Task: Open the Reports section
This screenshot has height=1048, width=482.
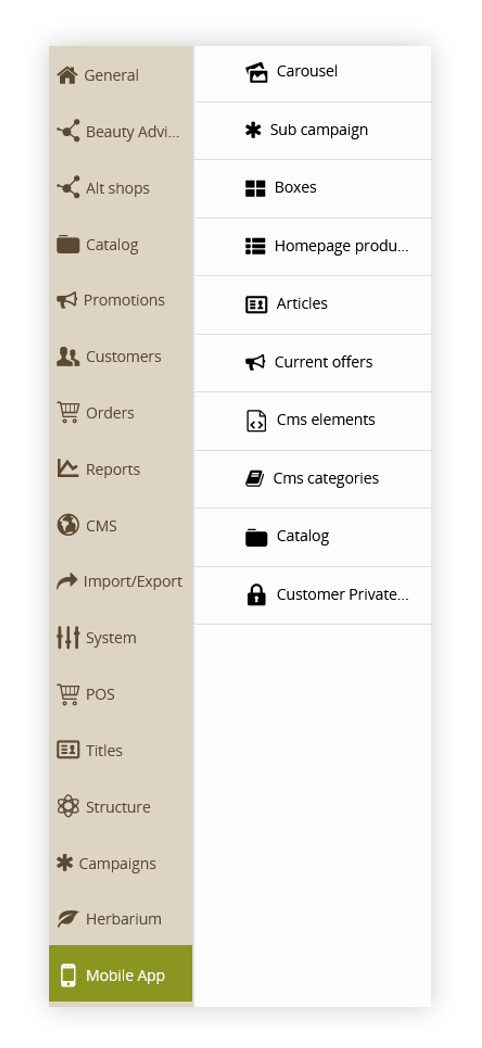Action: tap(121, 469)
